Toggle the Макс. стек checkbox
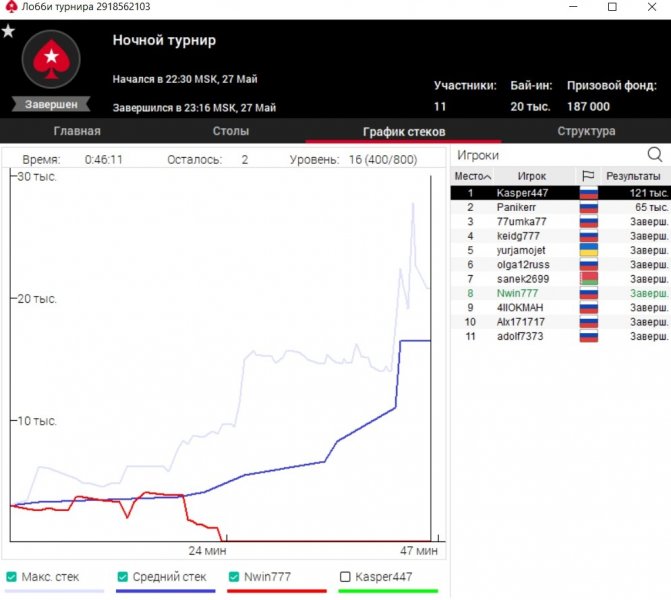Image resolution: width=671 pixels, height=600 pixels. (11, 577)
